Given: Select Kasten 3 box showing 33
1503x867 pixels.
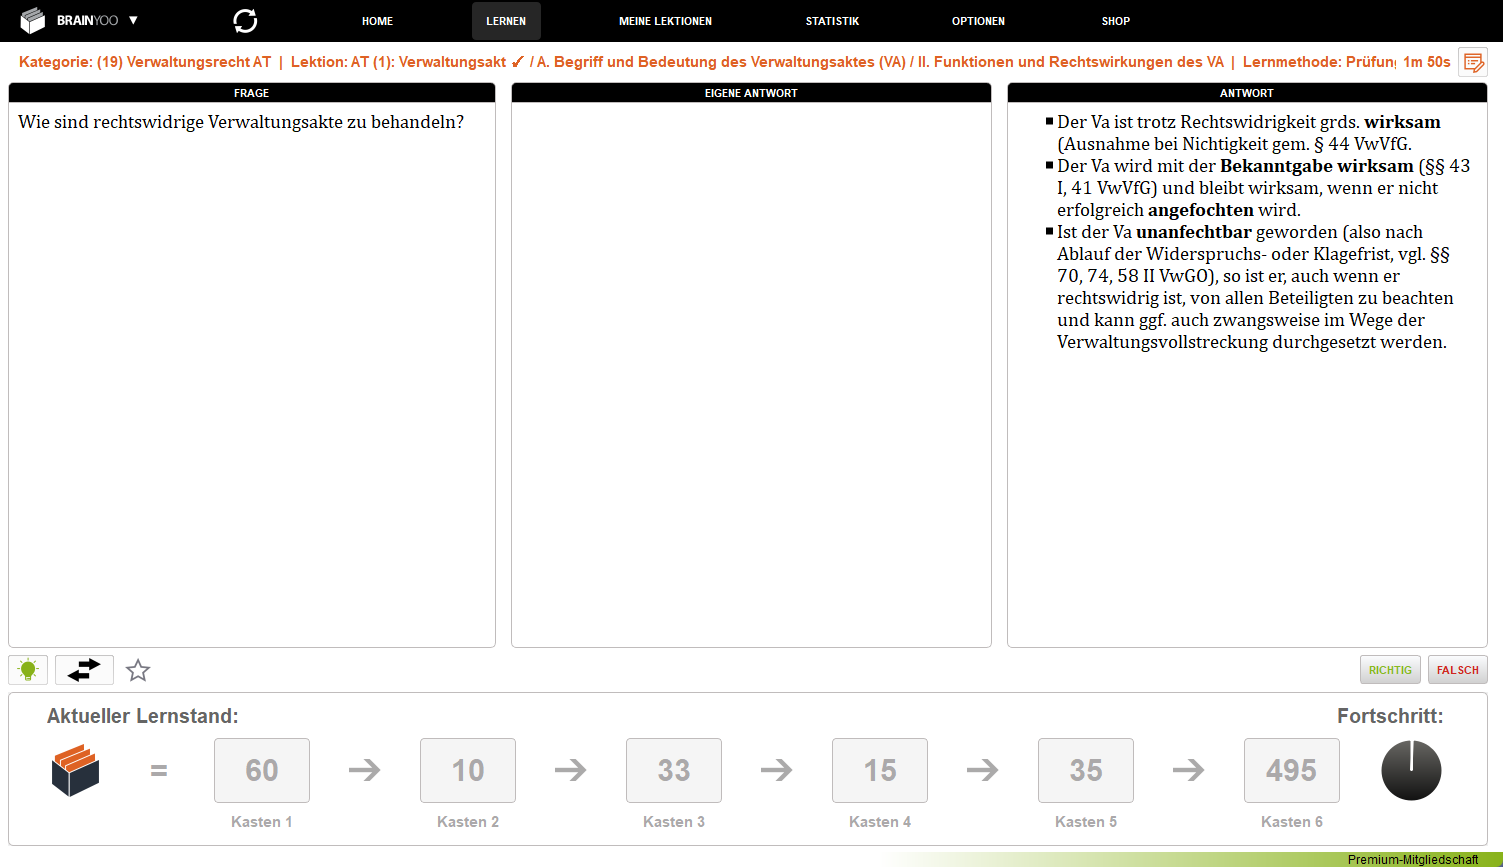Looking at the screenshot, I should point(674,770).
